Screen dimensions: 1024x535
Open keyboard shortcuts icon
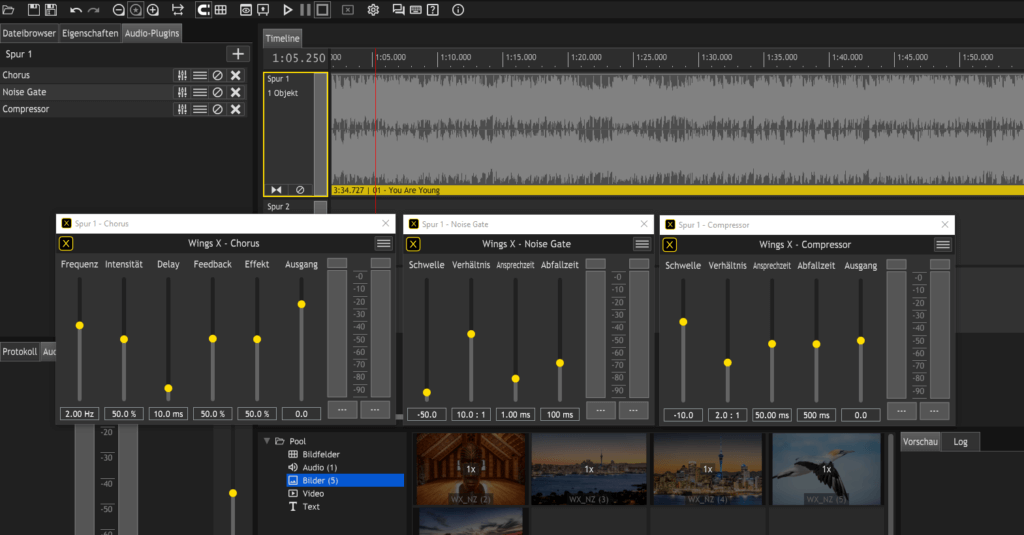tap(415, 10)
